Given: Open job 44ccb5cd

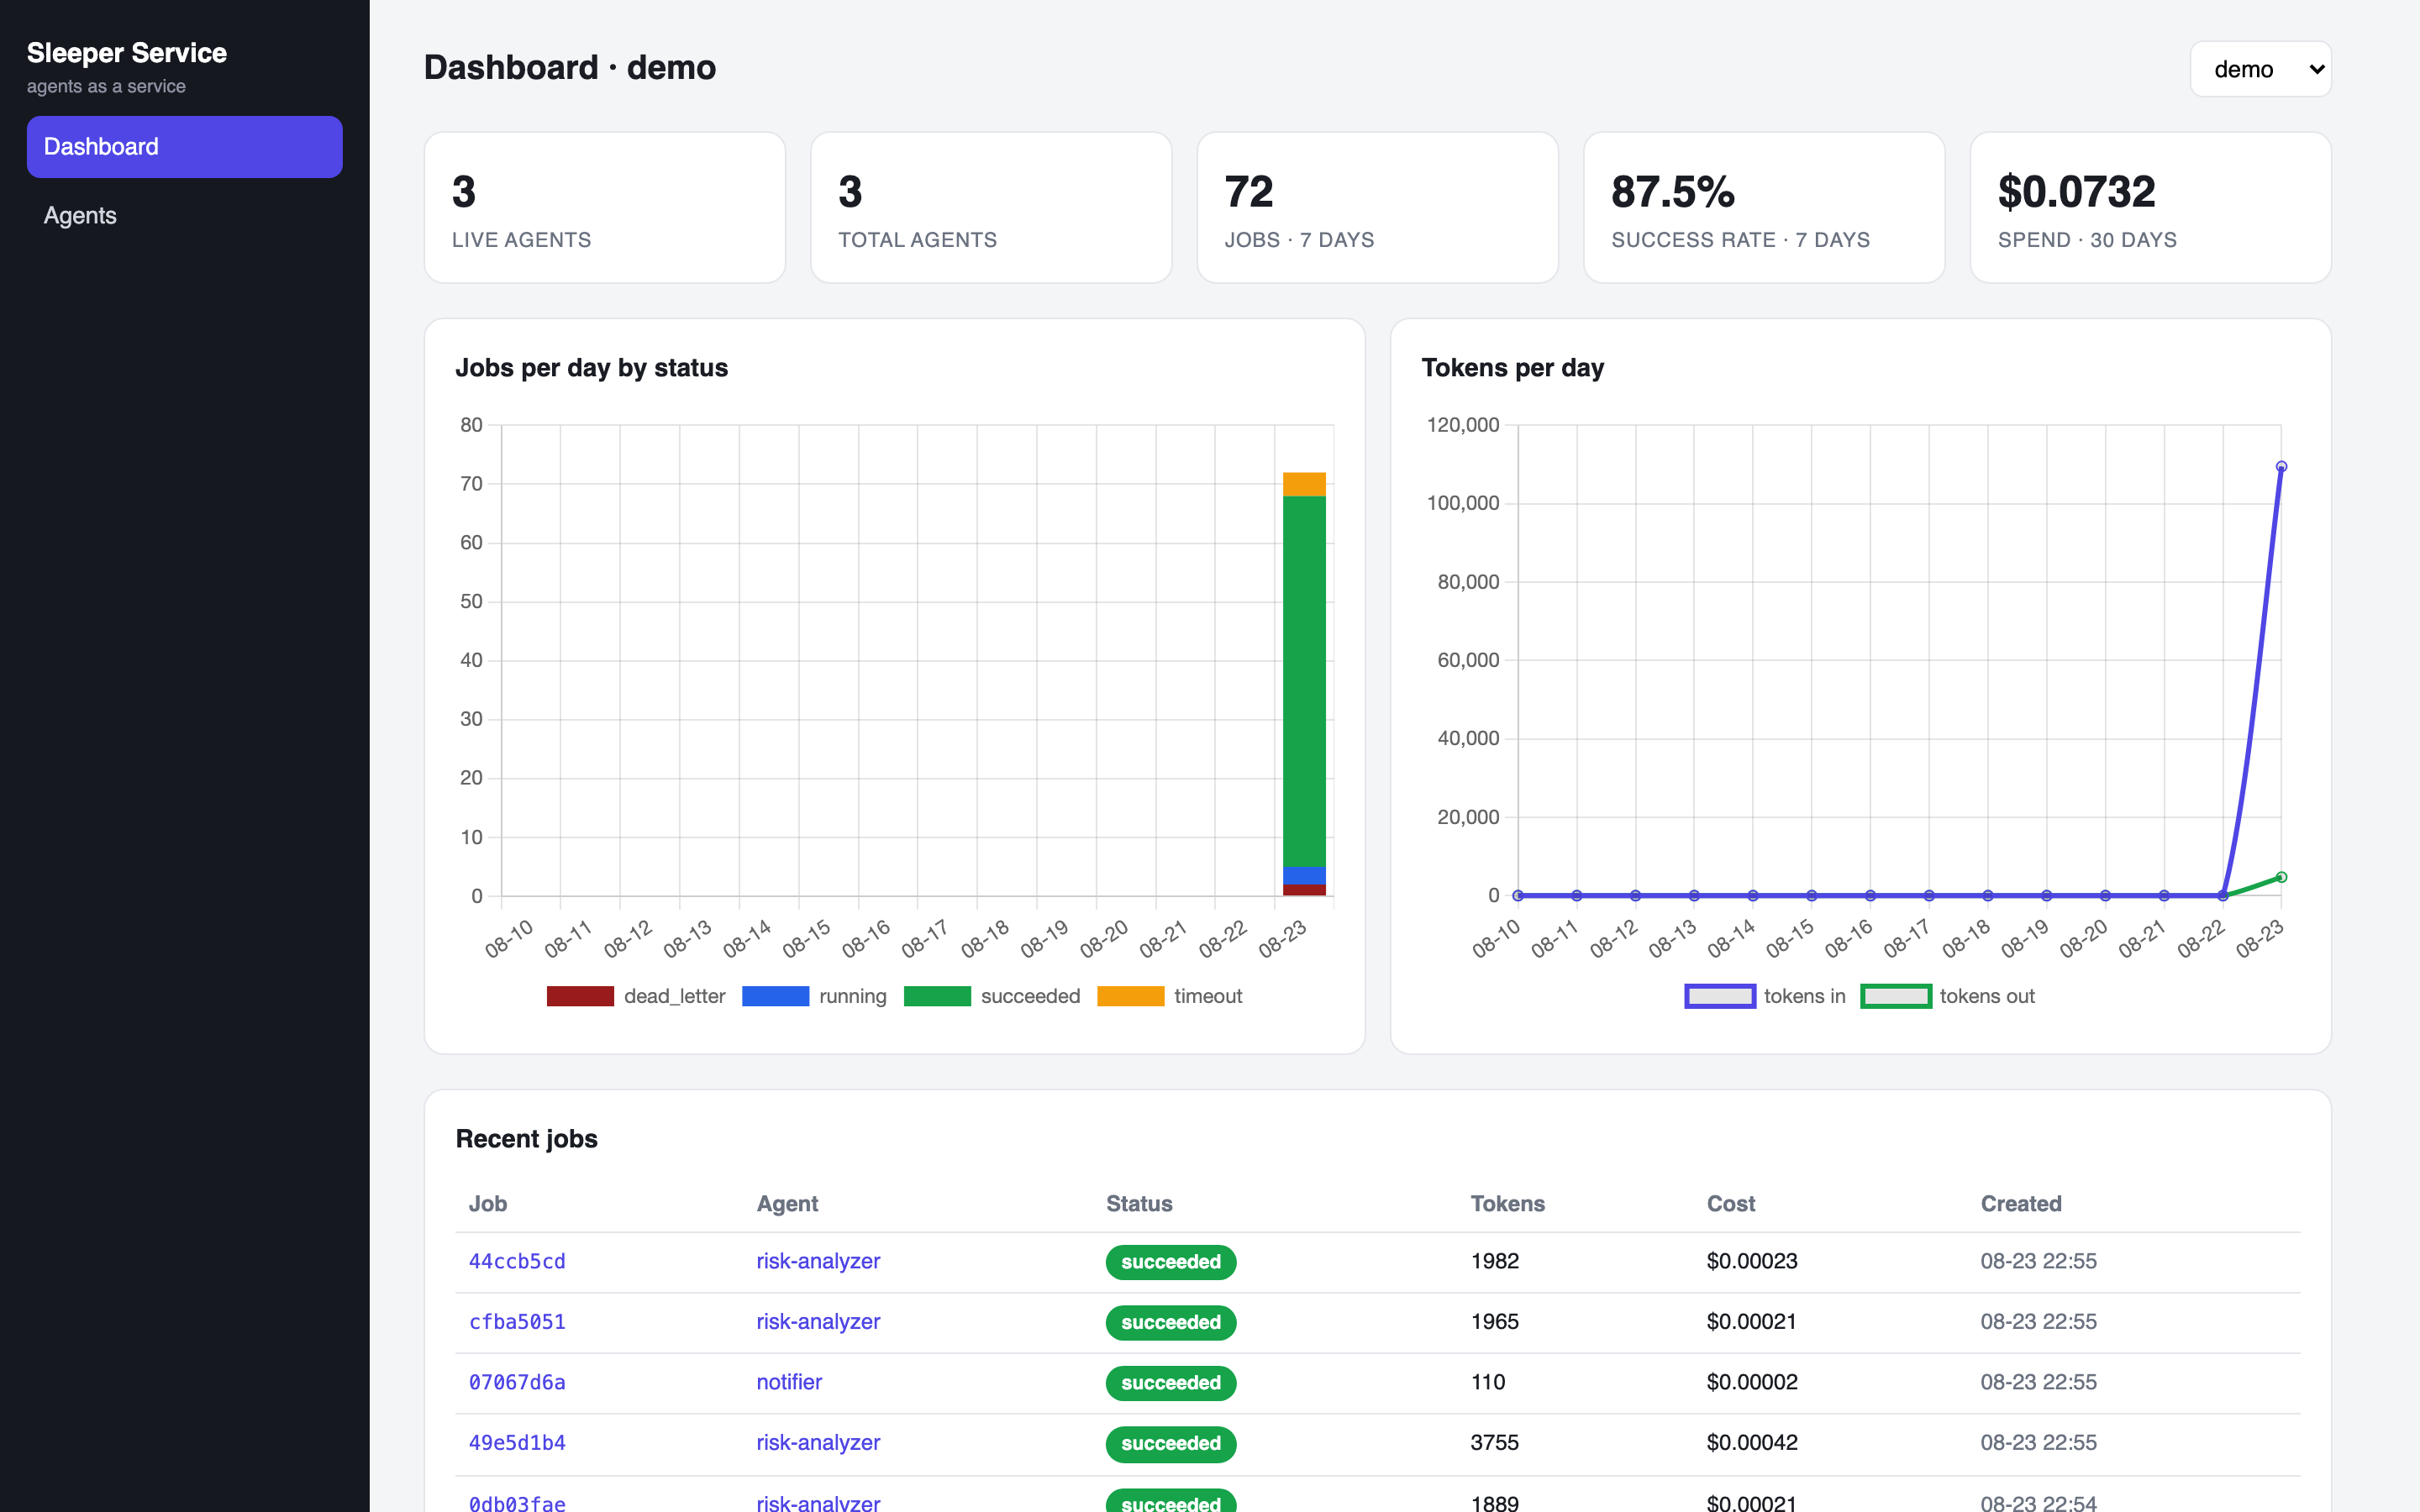Looking at the screenshot, I should click(517, 1261).
